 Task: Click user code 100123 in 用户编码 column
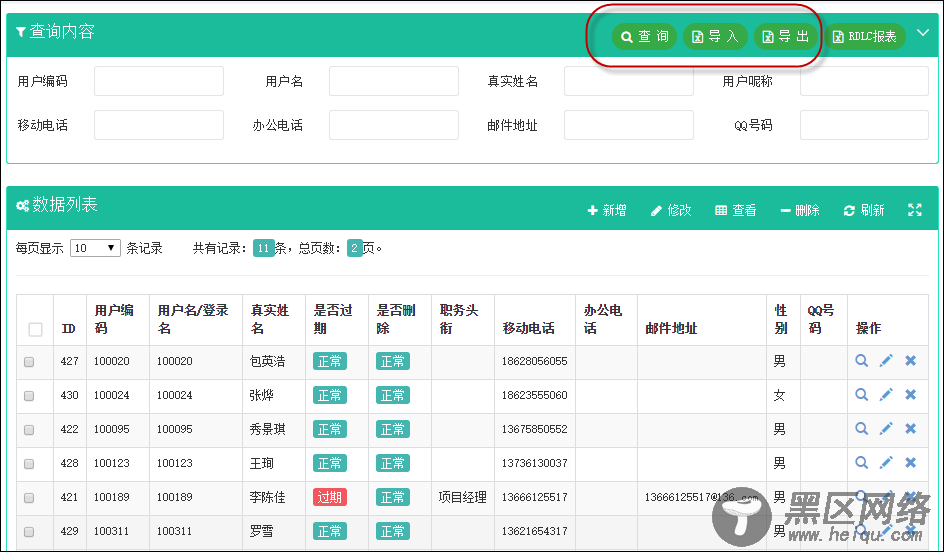coord(111,464)
